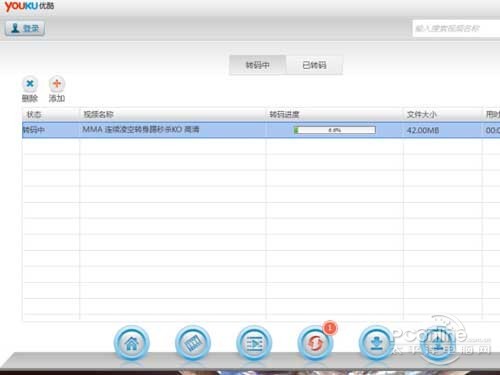The width and height of the screenshot is (500, 375).
Task: Open the home icon in dock
Action: tap(132, 343)
